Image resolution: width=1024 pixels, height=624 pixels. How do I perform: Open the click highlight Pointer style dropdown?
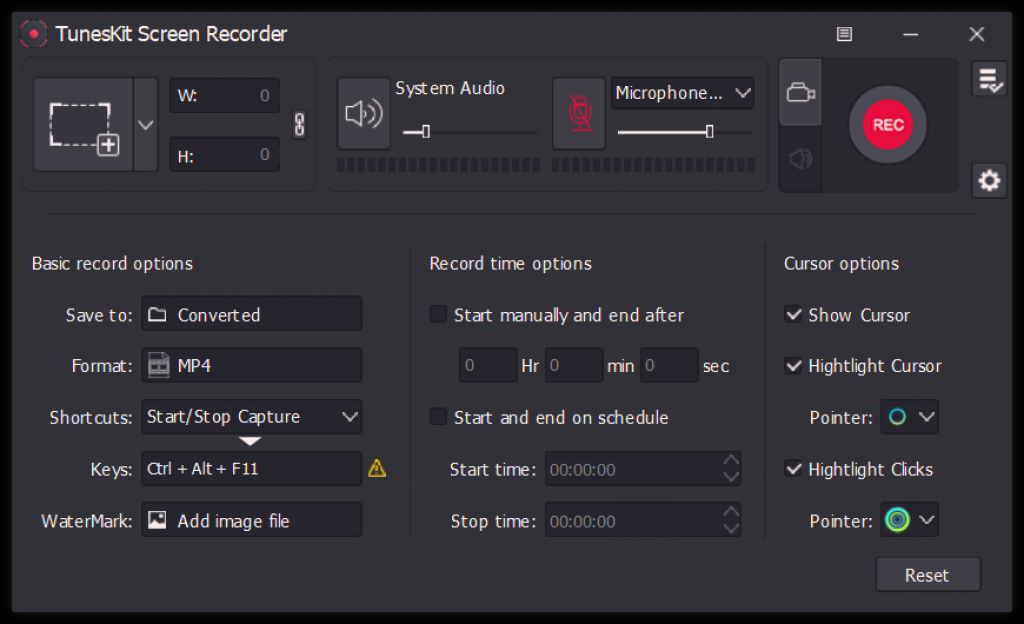click(910, 520)
